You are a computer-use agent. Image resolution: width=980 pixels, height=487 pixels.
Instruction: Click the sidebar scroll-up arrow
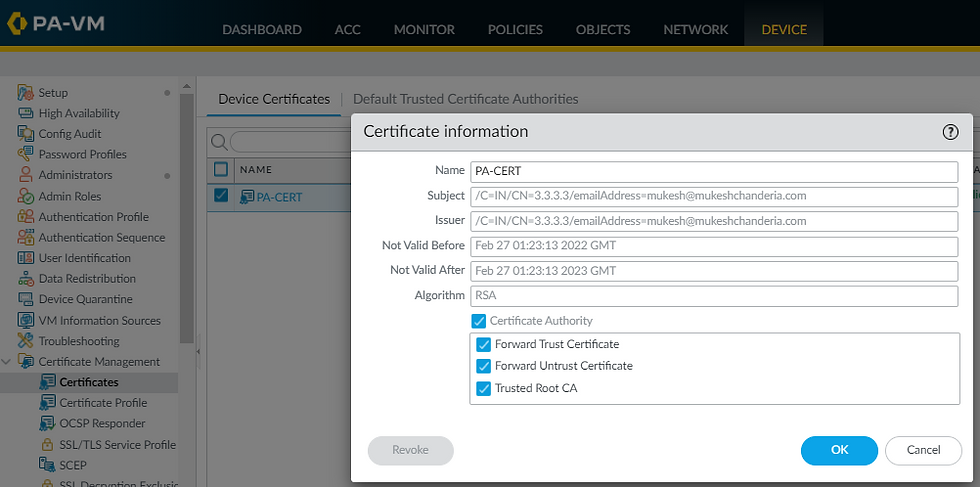pos(186,86)
